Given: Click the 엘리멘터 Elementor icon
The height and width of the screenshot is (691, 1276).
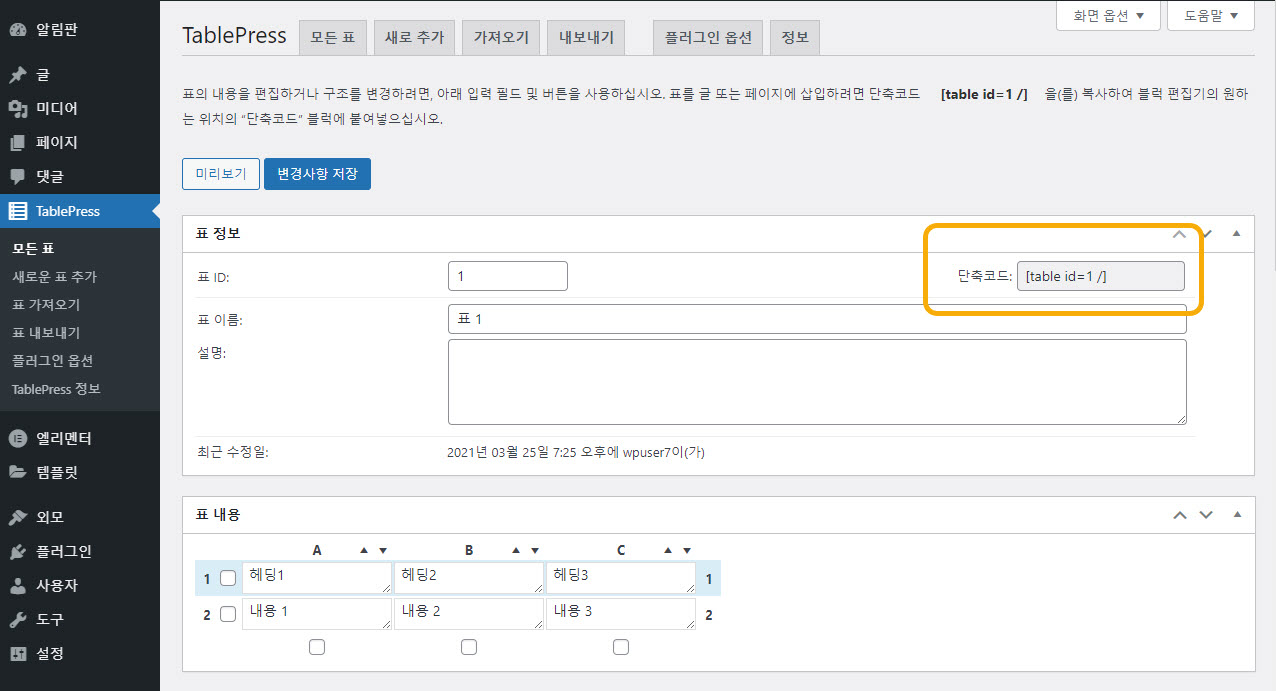Looking at the screenshot, I should 18,438.
